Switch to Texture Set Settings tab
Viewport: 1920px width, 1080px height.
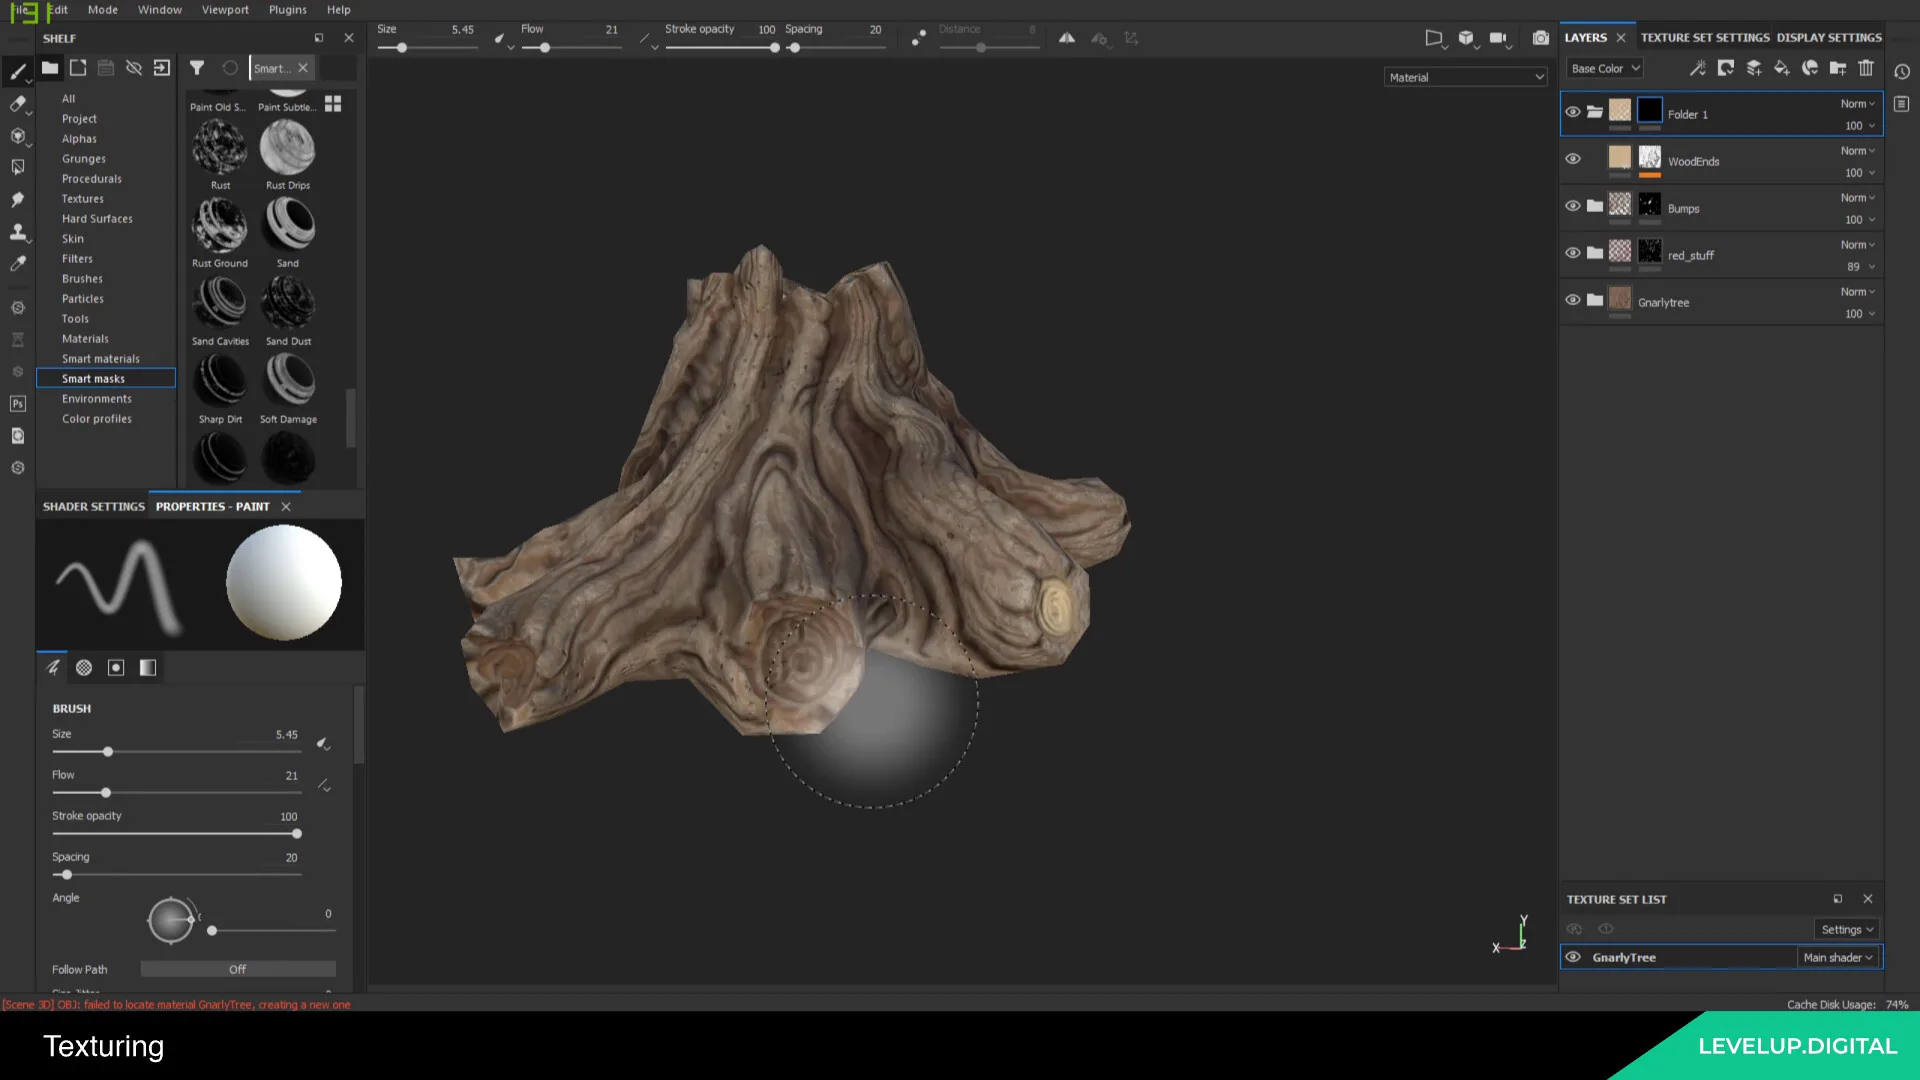point(1704,37)
